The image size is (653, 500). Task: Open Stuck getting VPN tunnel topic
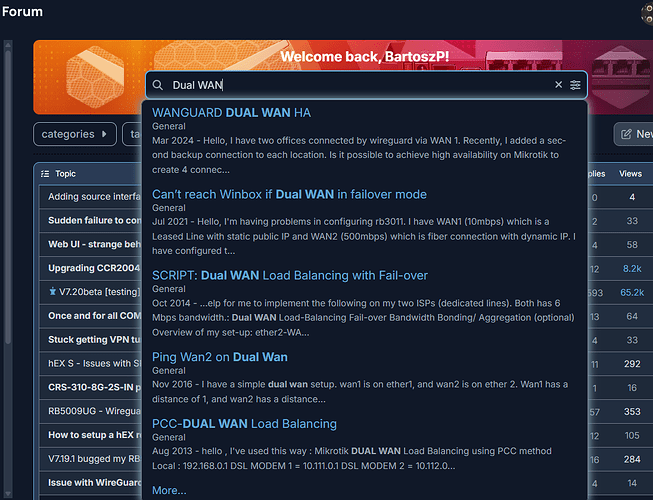[x=95, y=340]
